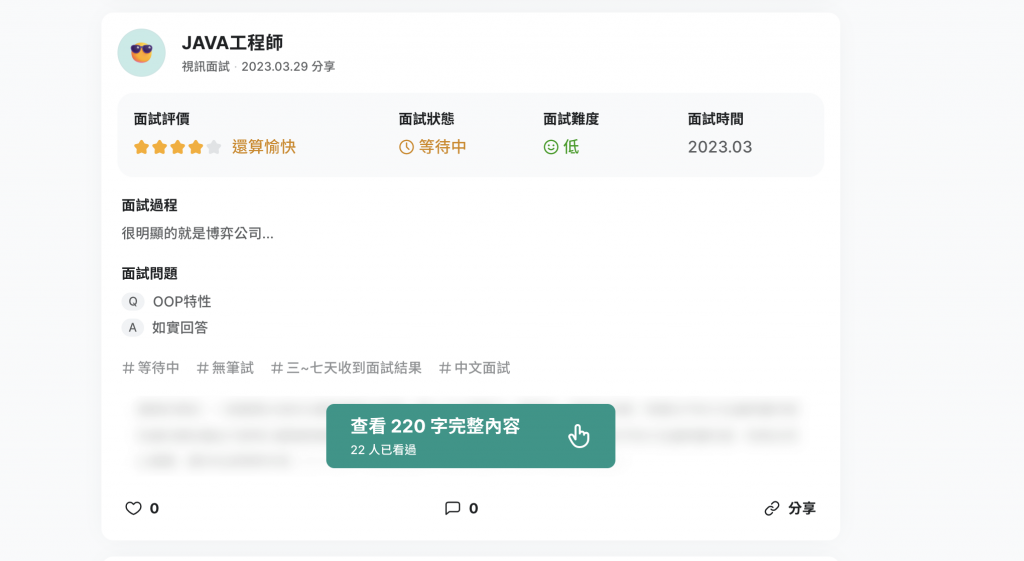Click the 面試難度 label
The image size is (1024, 561).
(571, 119)
